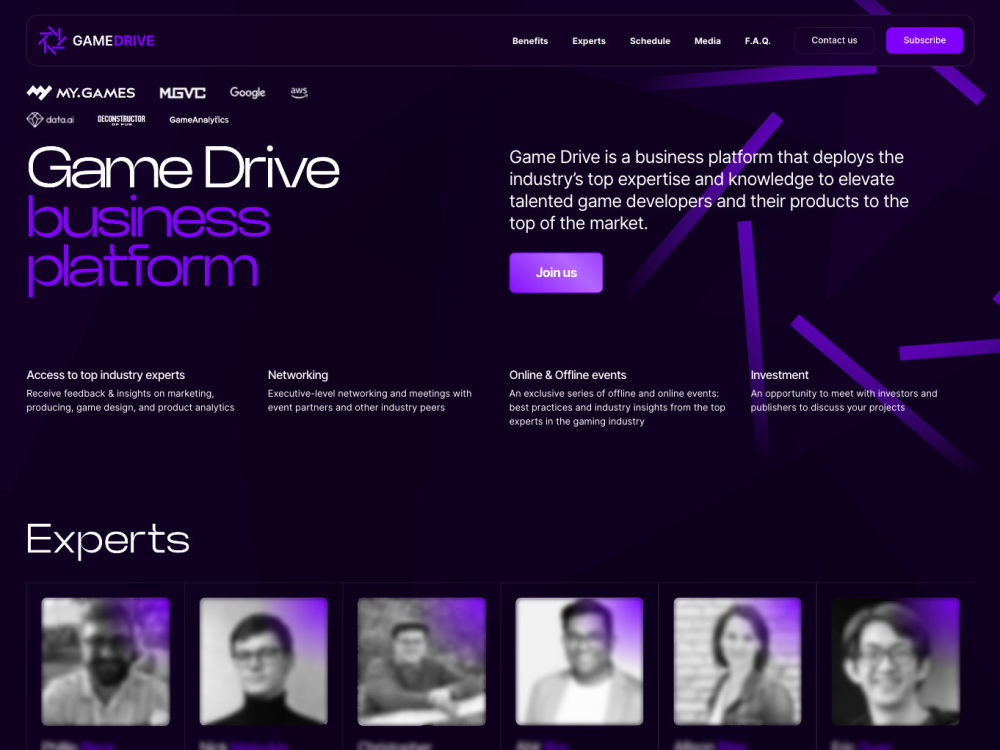1000x750 pixels.
Task: Click the GameAnalytics partner logo
Action: coord(199,120)
